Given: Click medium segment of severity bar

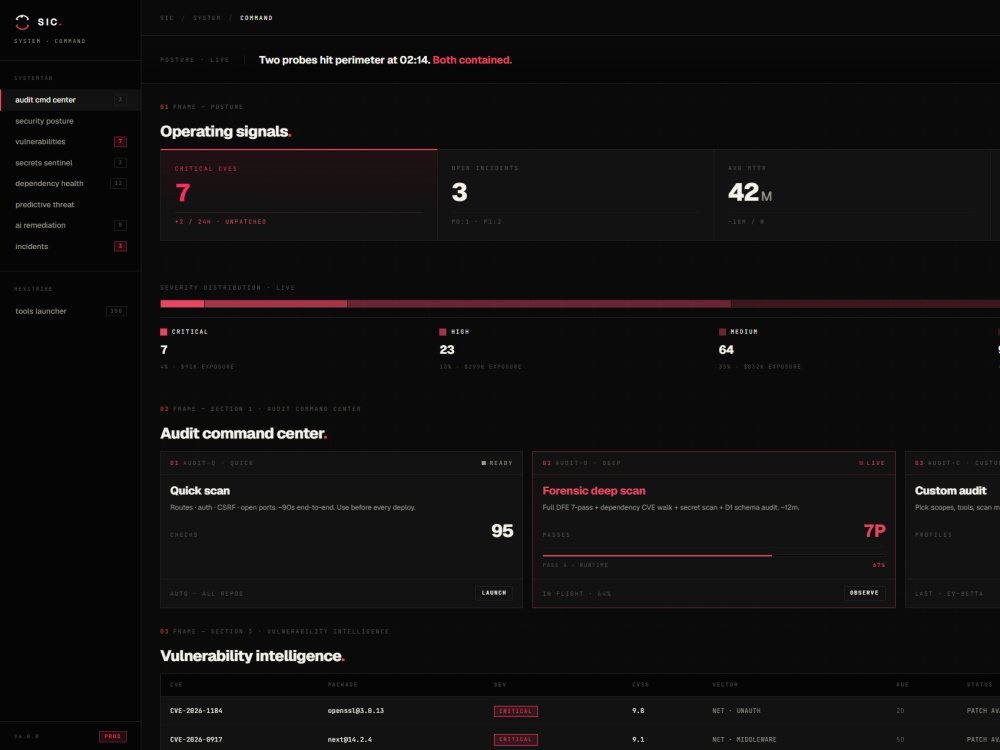Looking at the screenshot, I should 539,304.
